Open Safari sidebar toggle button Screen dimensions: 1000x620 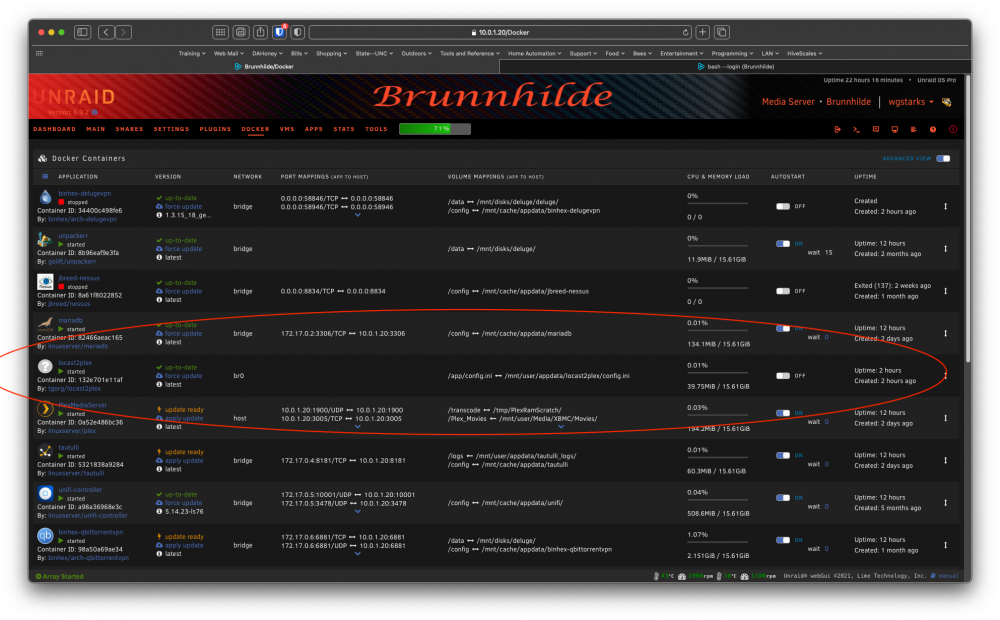[x=82, y=32]
